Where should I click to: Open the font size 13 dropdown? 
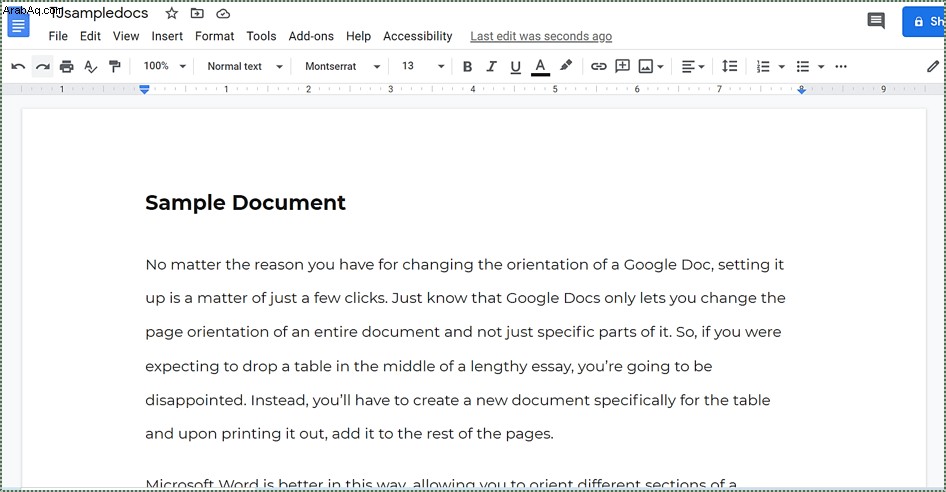423,66
